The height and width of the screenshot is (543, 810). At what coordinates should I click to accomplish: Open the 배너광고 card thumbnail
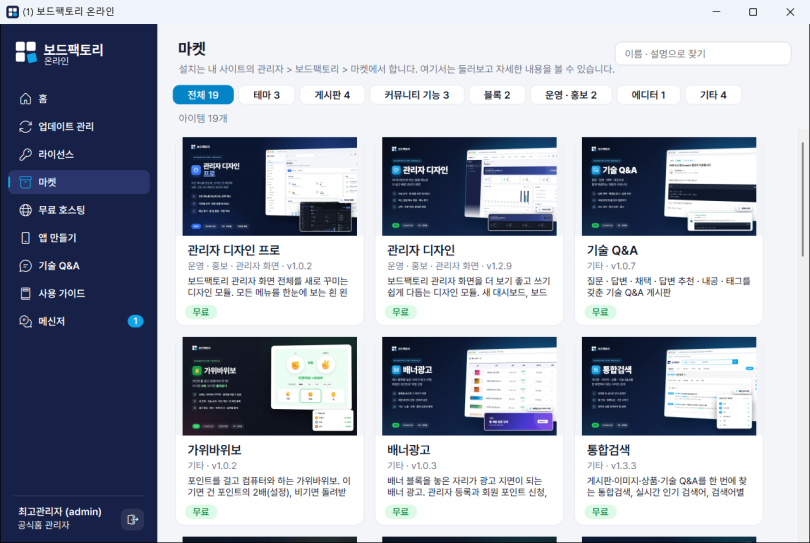click(x=469, y=386)
